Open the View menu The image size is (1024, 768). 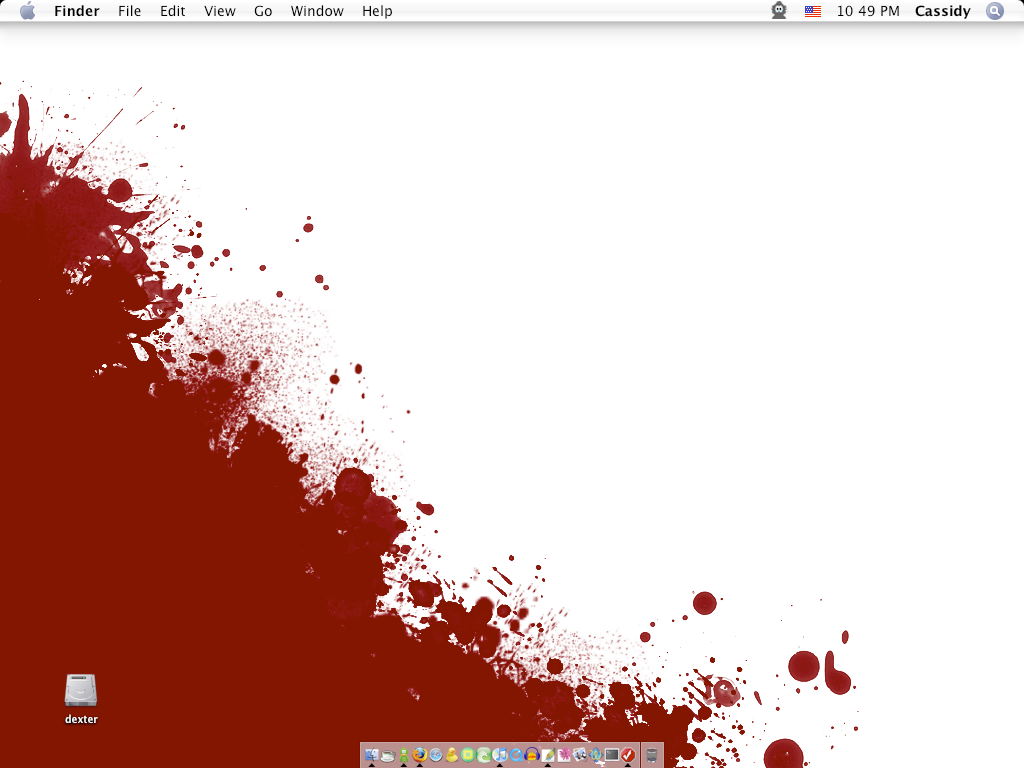pos(219,11)
